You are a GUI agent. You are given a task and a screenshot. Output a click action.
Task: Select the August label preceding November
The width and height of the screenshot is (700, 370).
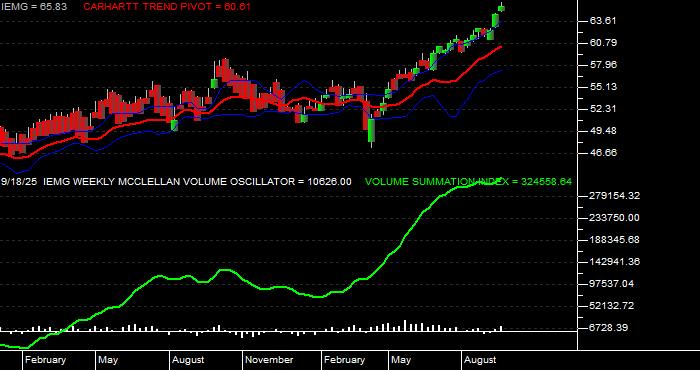coord(188,360)
